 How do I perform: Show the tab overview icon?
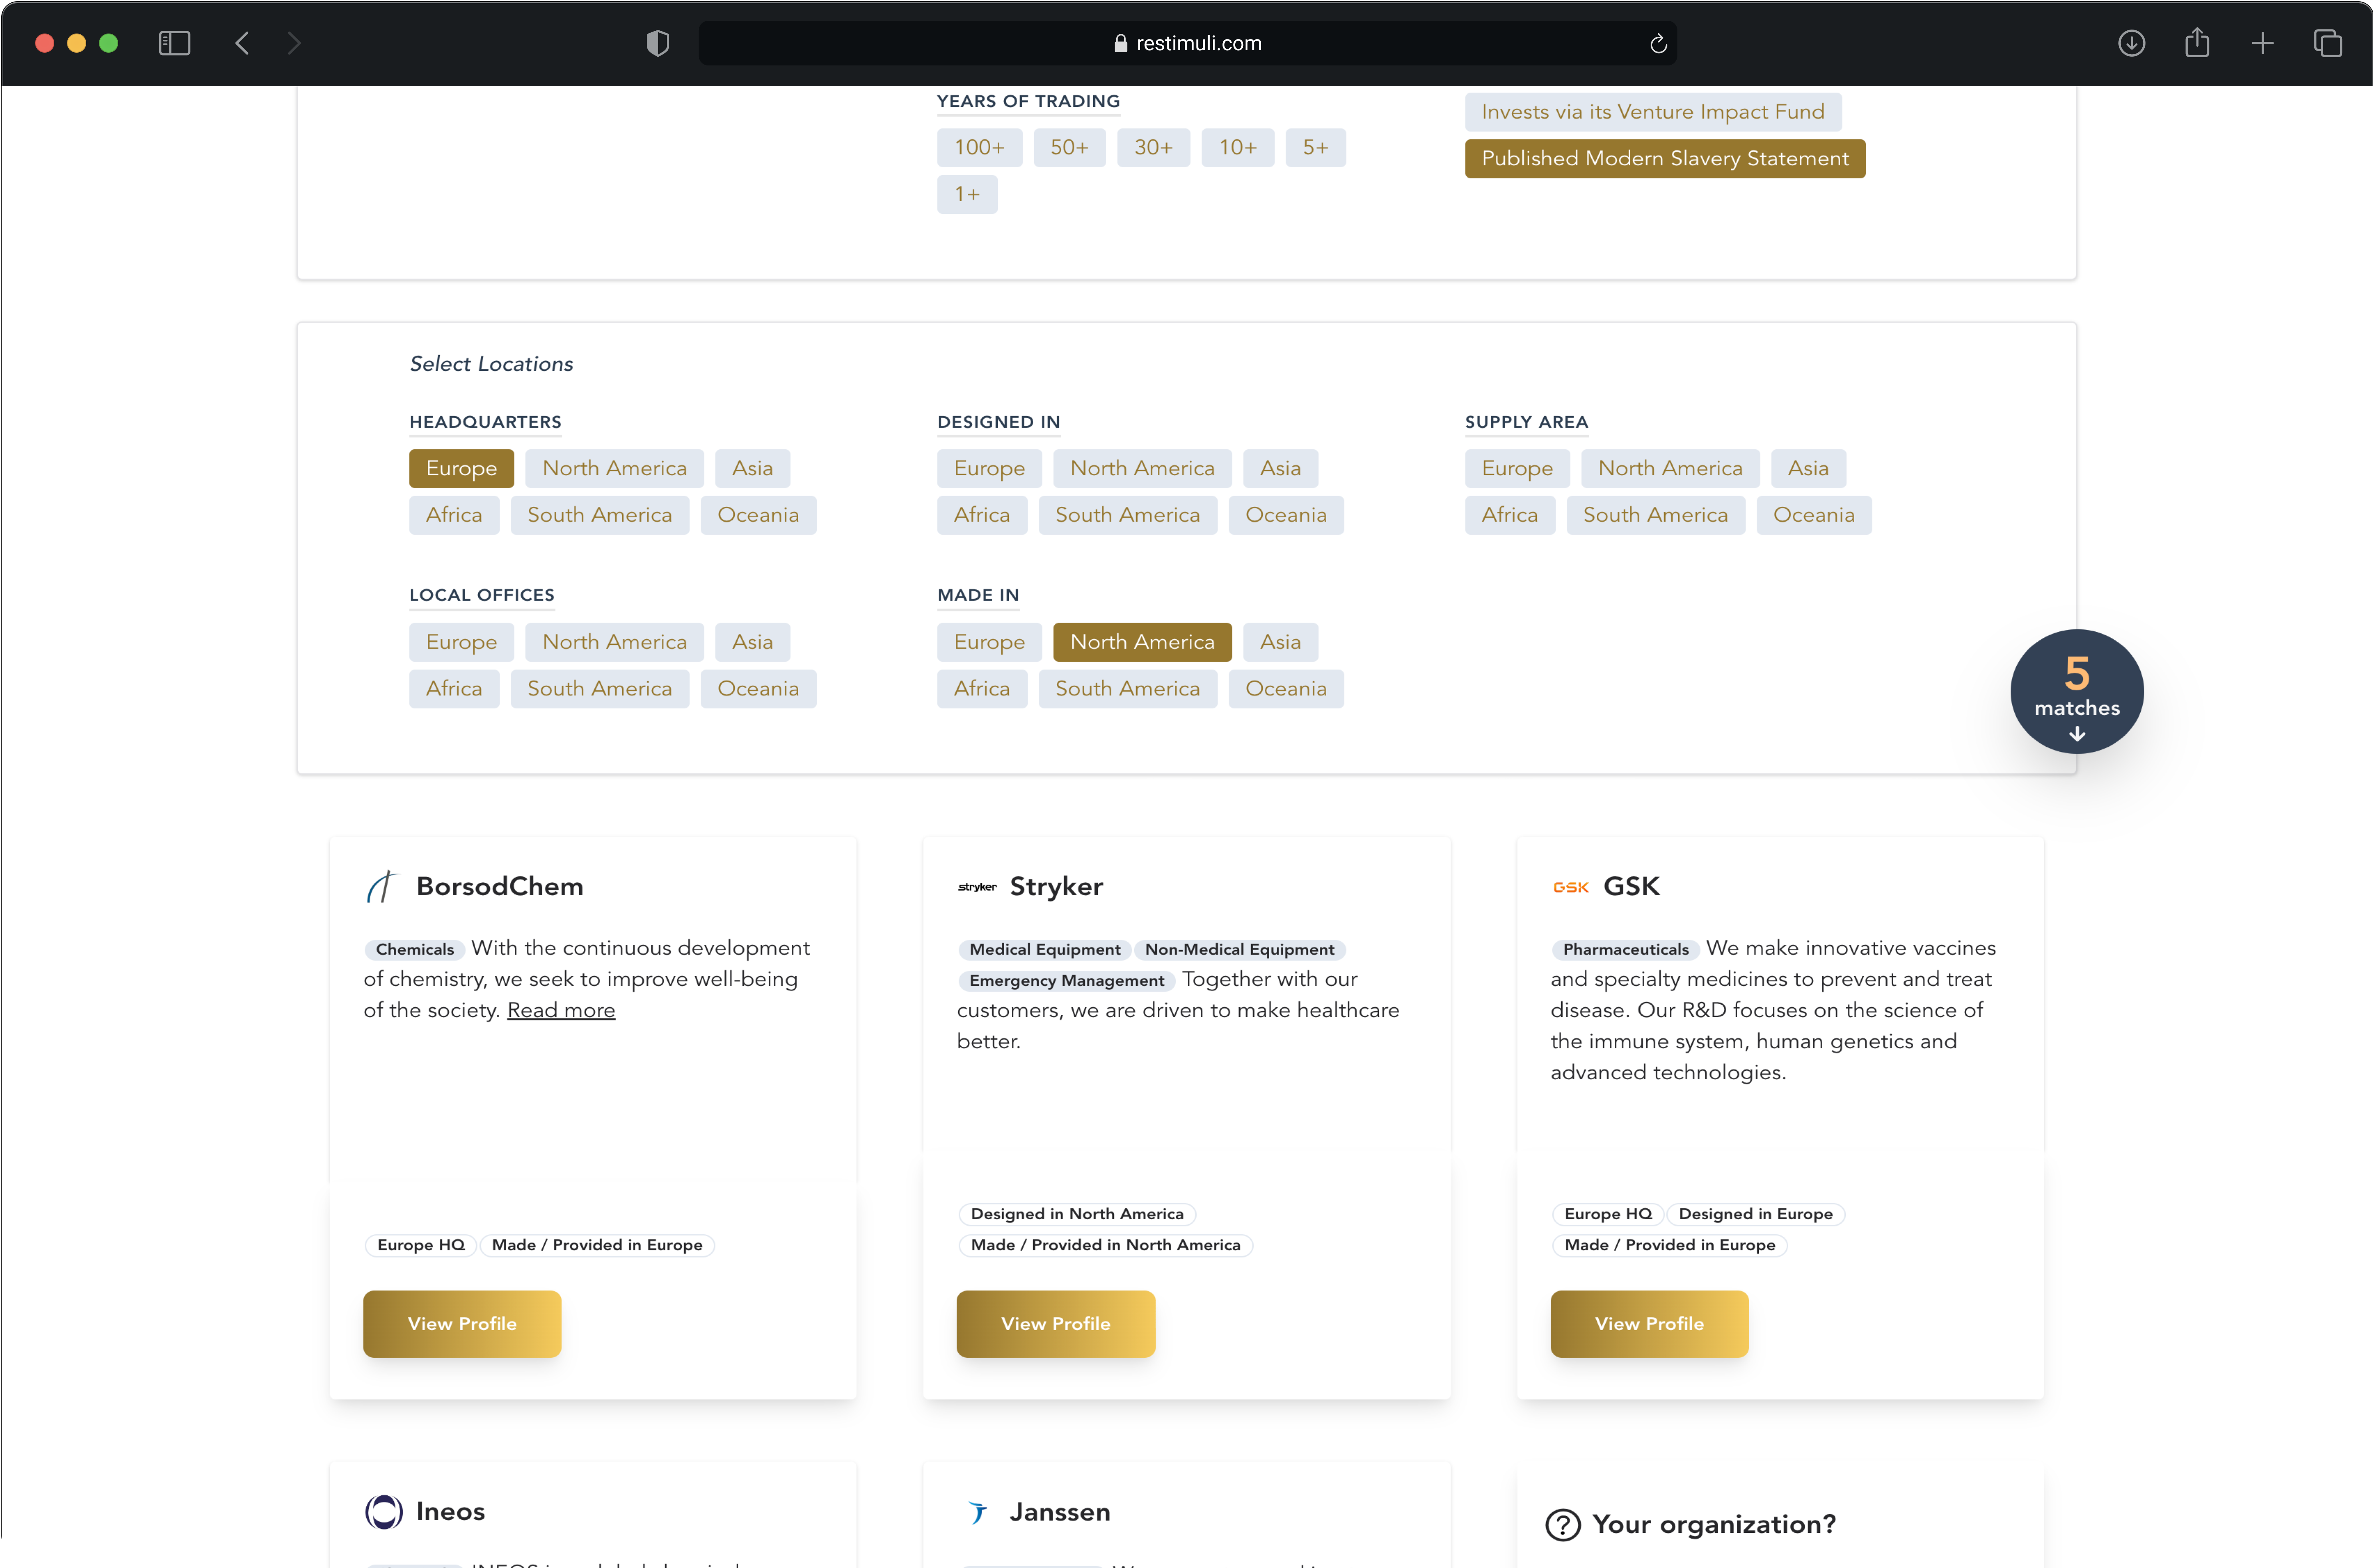[2327, 43]
